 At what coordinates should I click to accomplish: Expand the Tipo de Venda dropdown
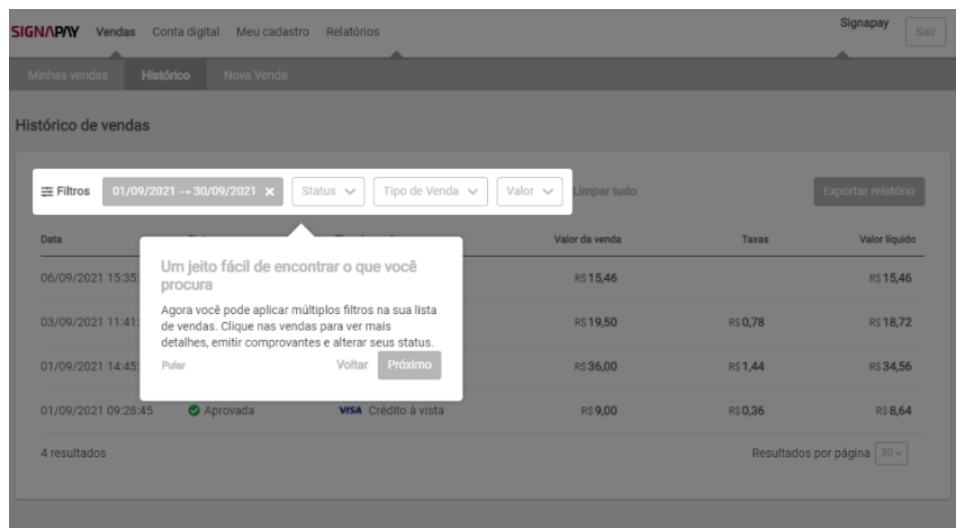(x=430, y=191)
